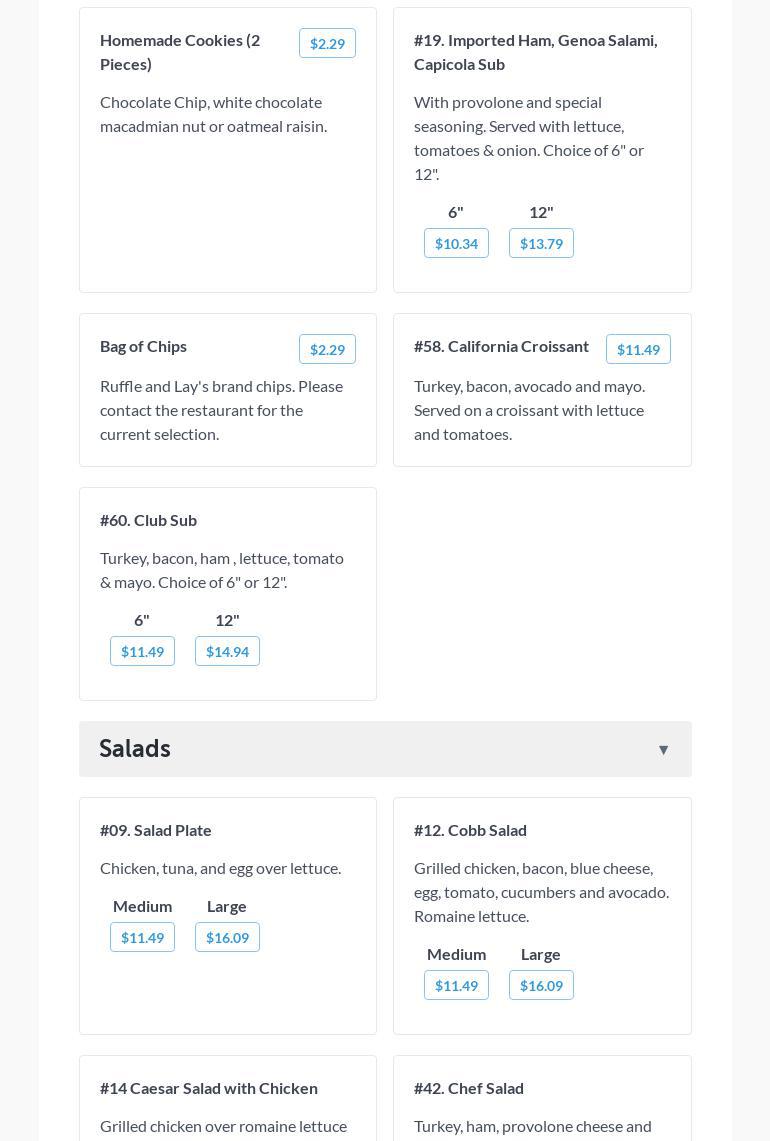This screenshot has width=770, height=1141.
Task: Collapse the Salads section arrow
Action: [663, 750]
